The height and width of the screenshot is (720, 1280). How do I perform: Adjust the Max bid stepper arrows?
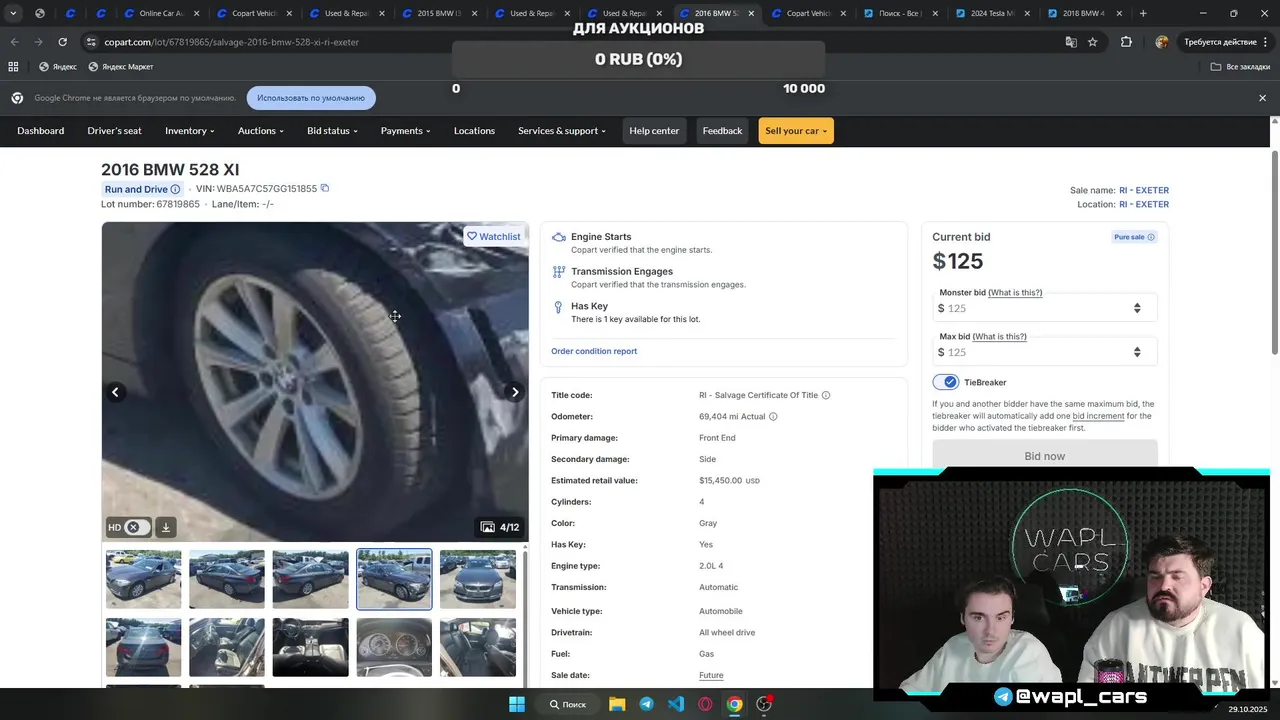1137,352
